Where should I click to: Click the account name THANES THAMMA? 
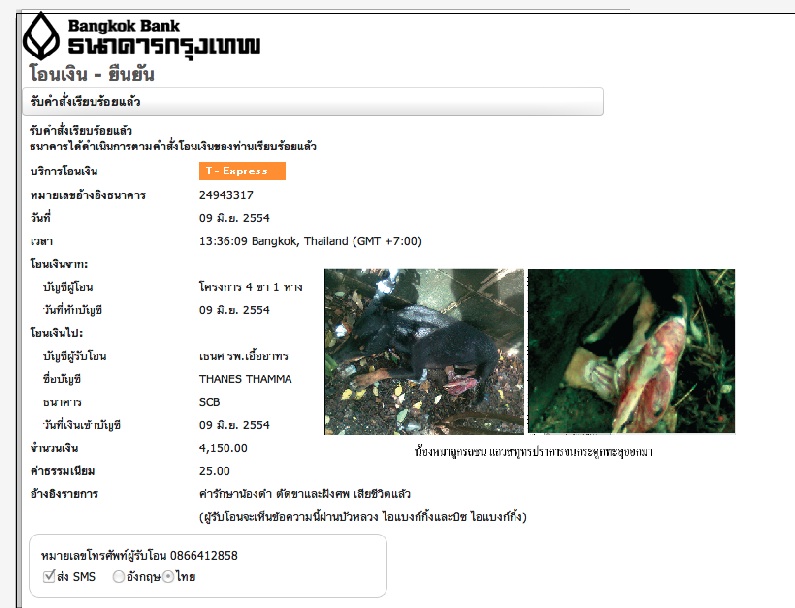tap(245, 379)
